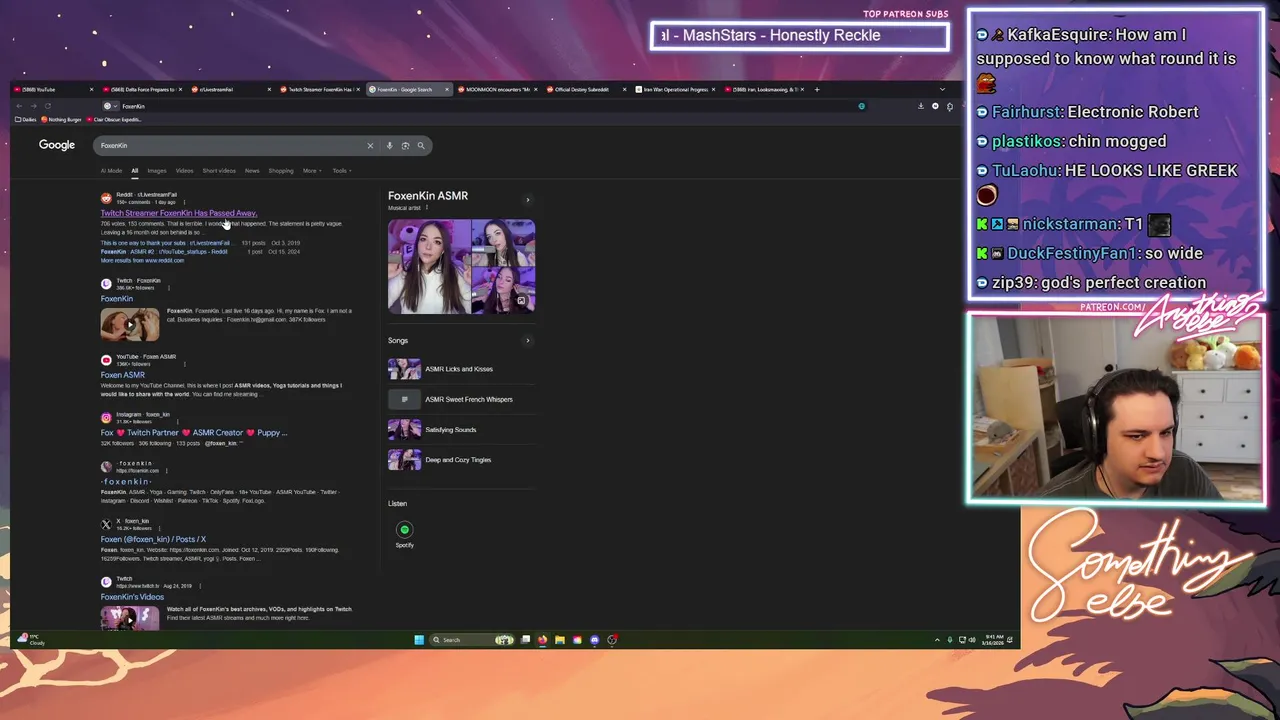Open Google Lens image search icon
The width and height of the screenshot is (1280, 720).
(405, 146)
